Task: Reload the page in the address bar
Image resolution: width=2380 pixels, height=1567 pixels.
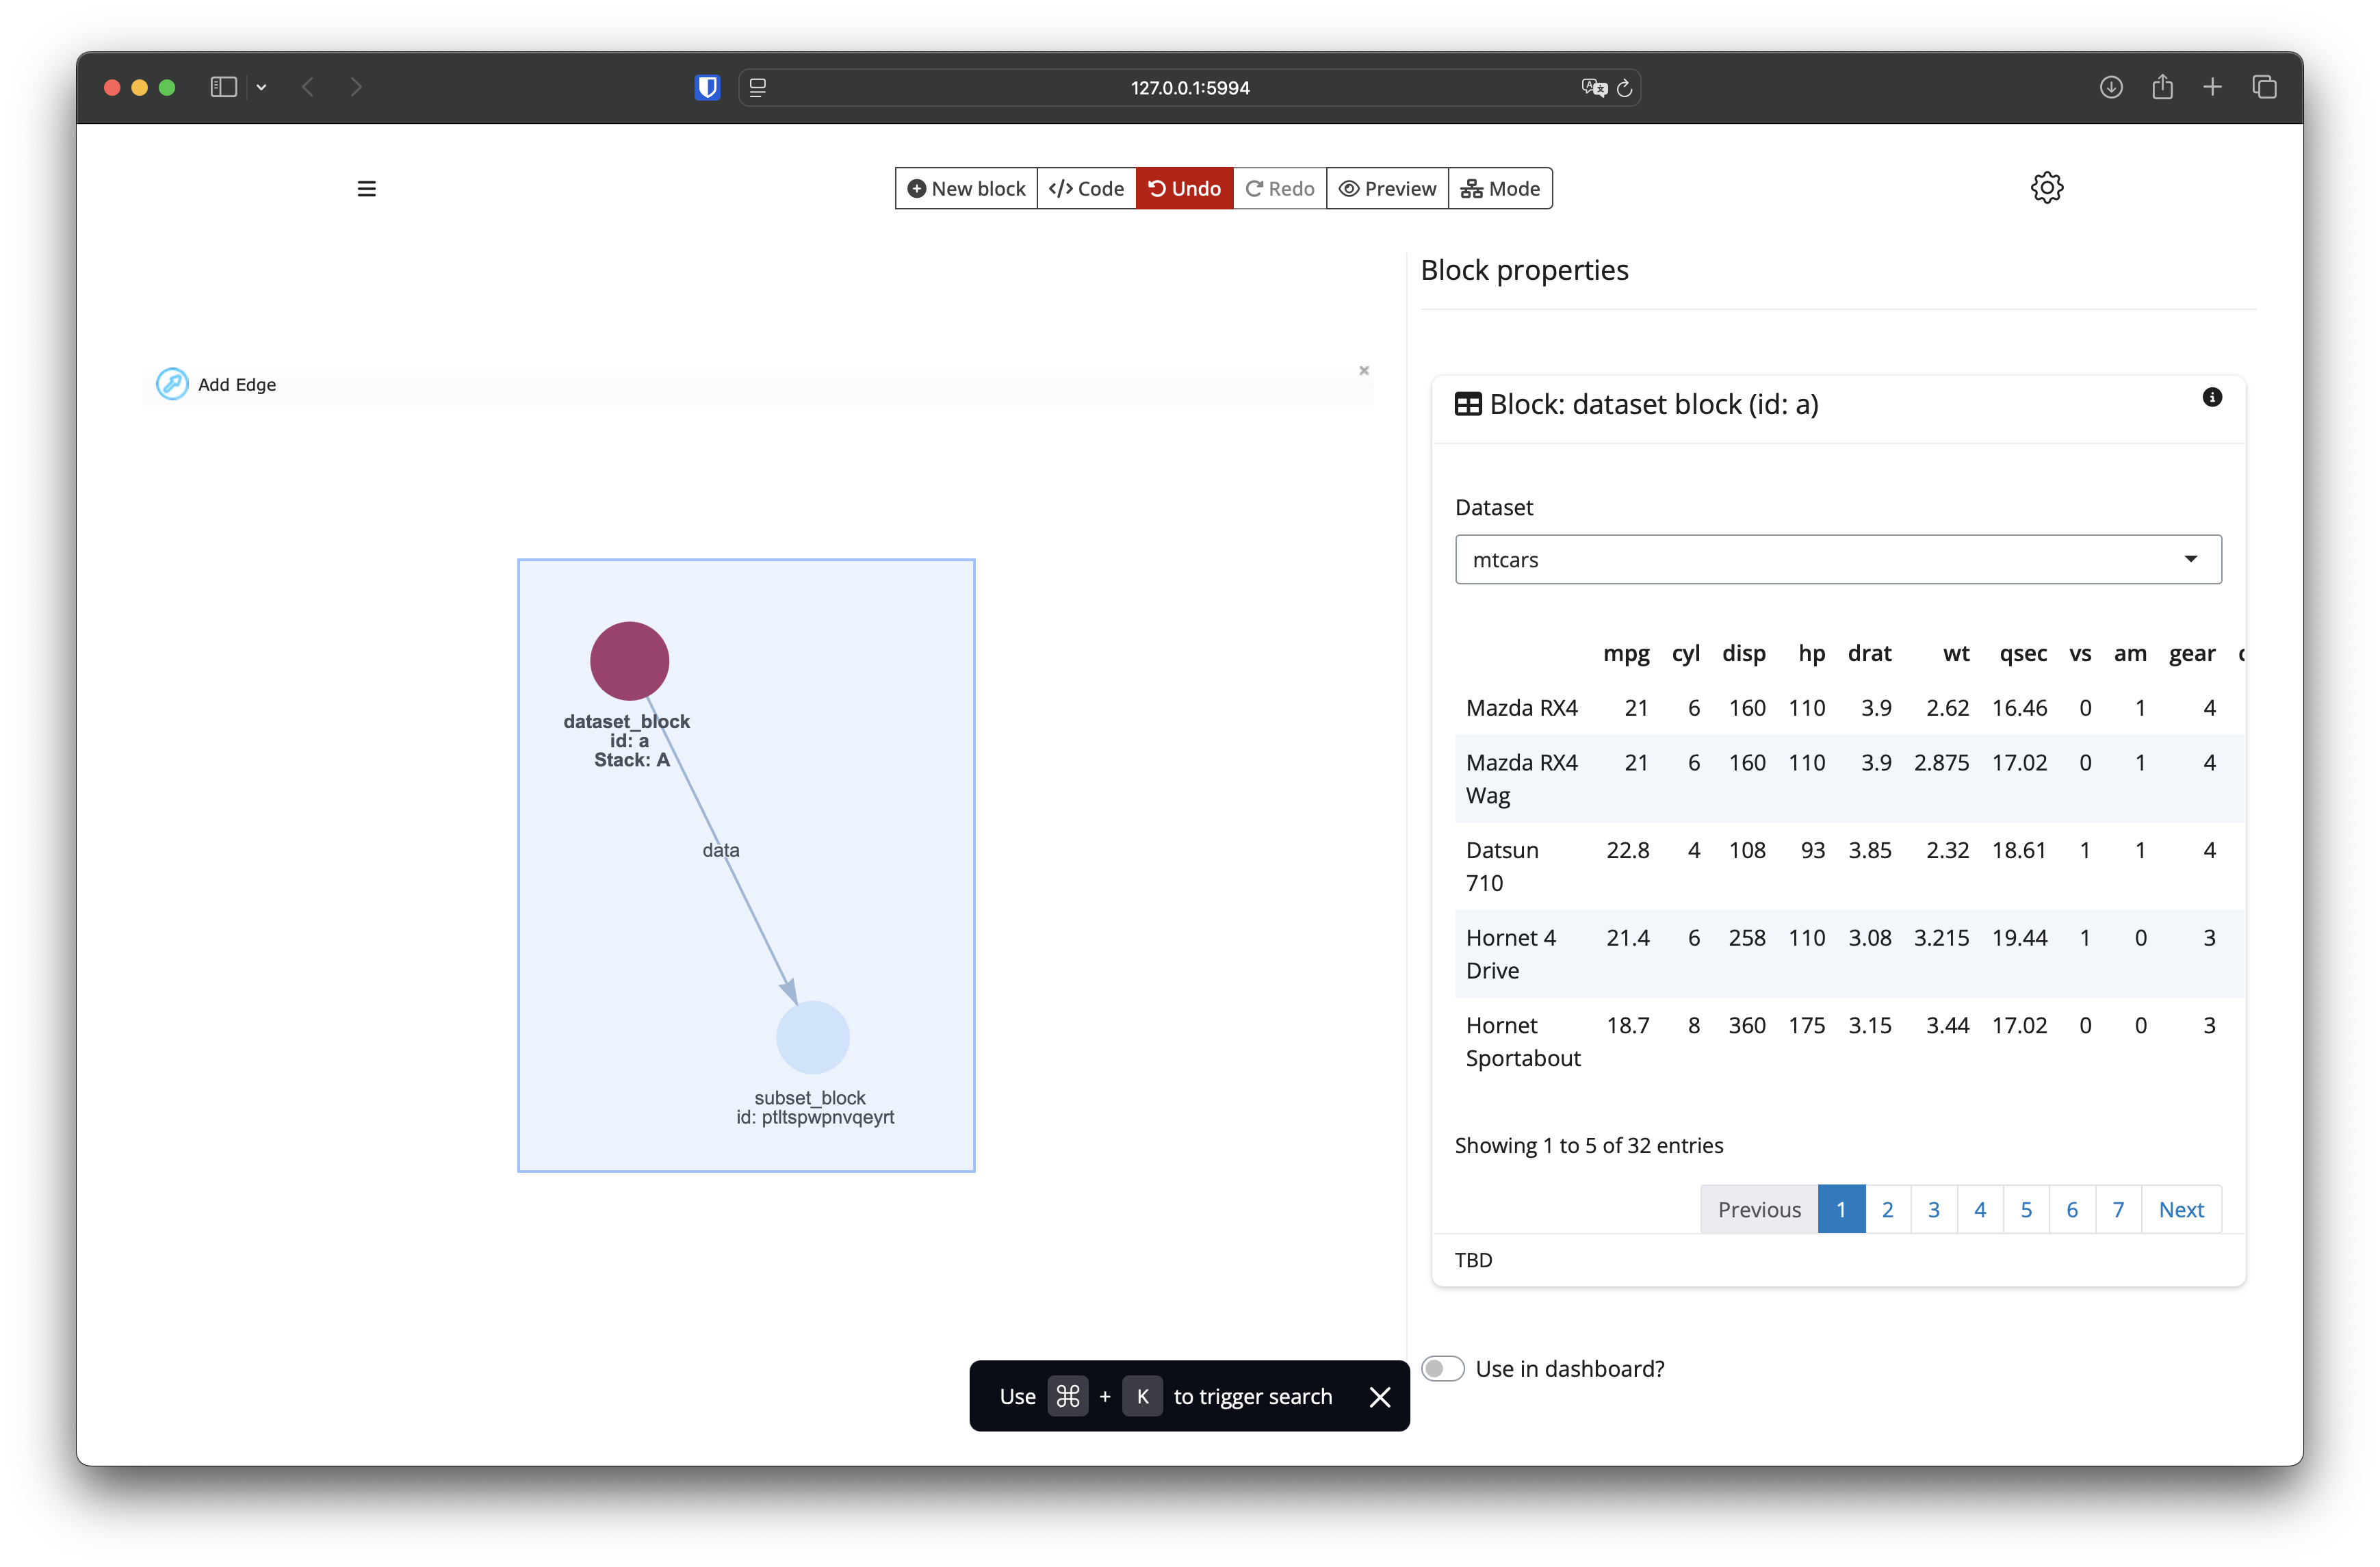Action: 1625,88
